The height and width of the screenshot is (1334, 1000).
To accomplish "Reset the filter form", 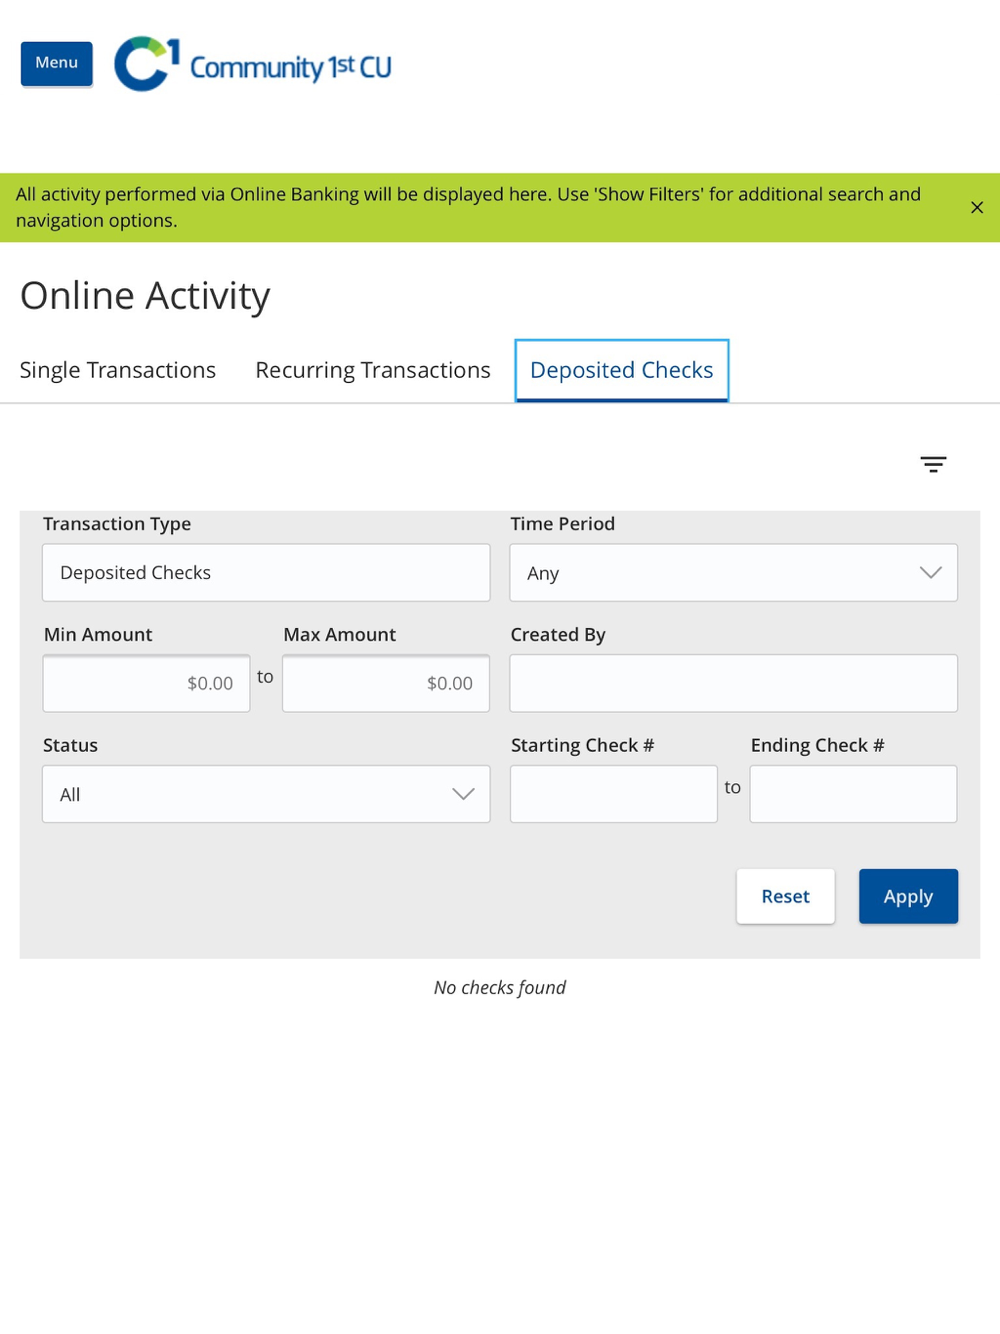I will 786,896.
